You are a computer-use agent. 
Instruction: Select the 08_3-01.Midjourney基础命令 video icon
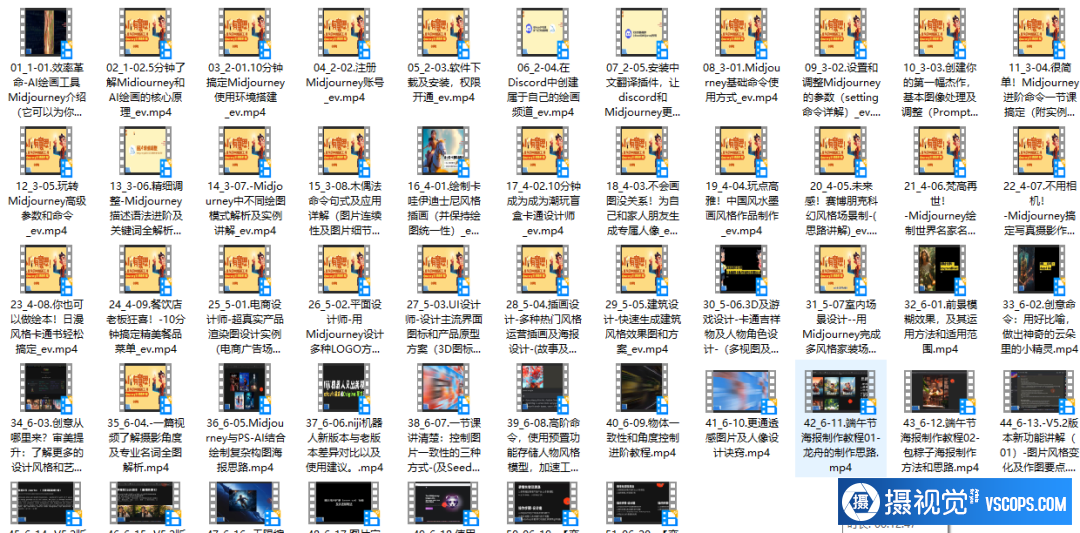pyautogui.click(x=742, y=31)
